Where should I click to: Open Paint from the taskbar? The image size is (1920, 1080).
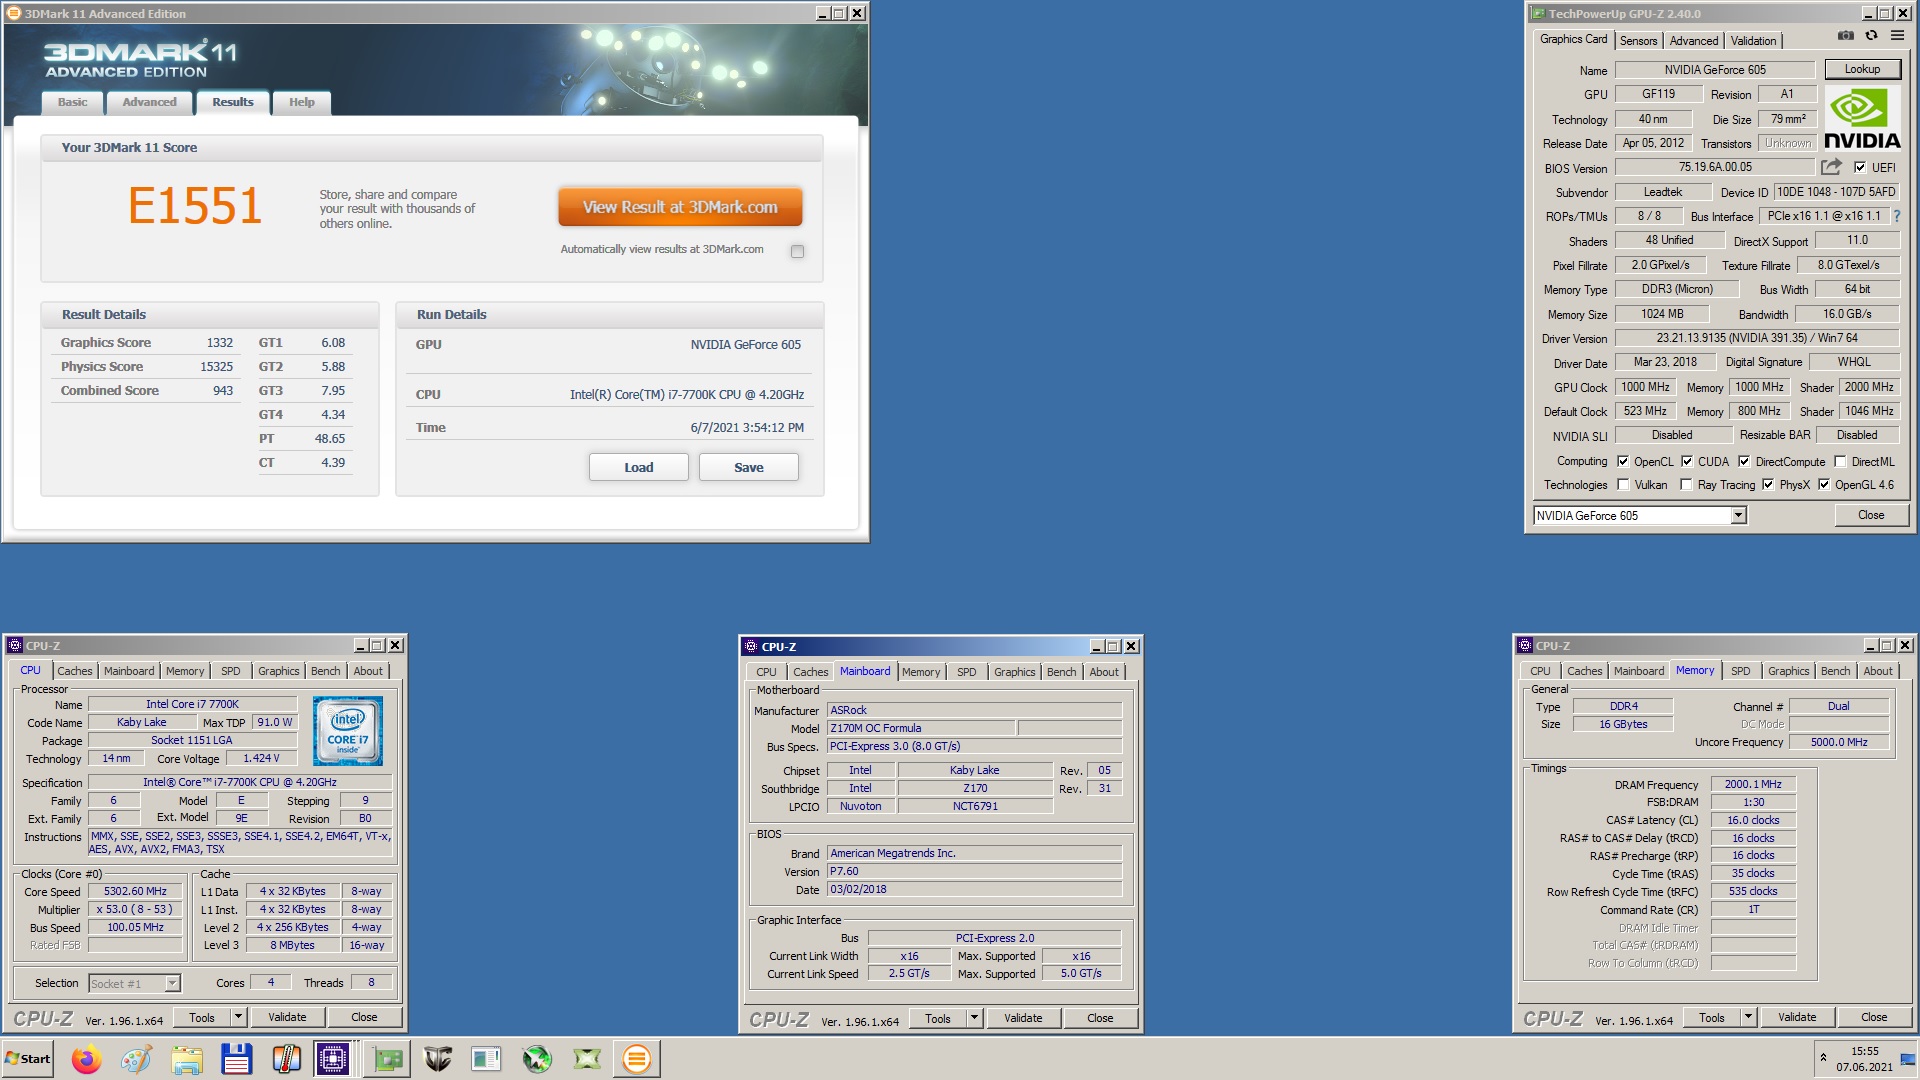click(136, 1058)
